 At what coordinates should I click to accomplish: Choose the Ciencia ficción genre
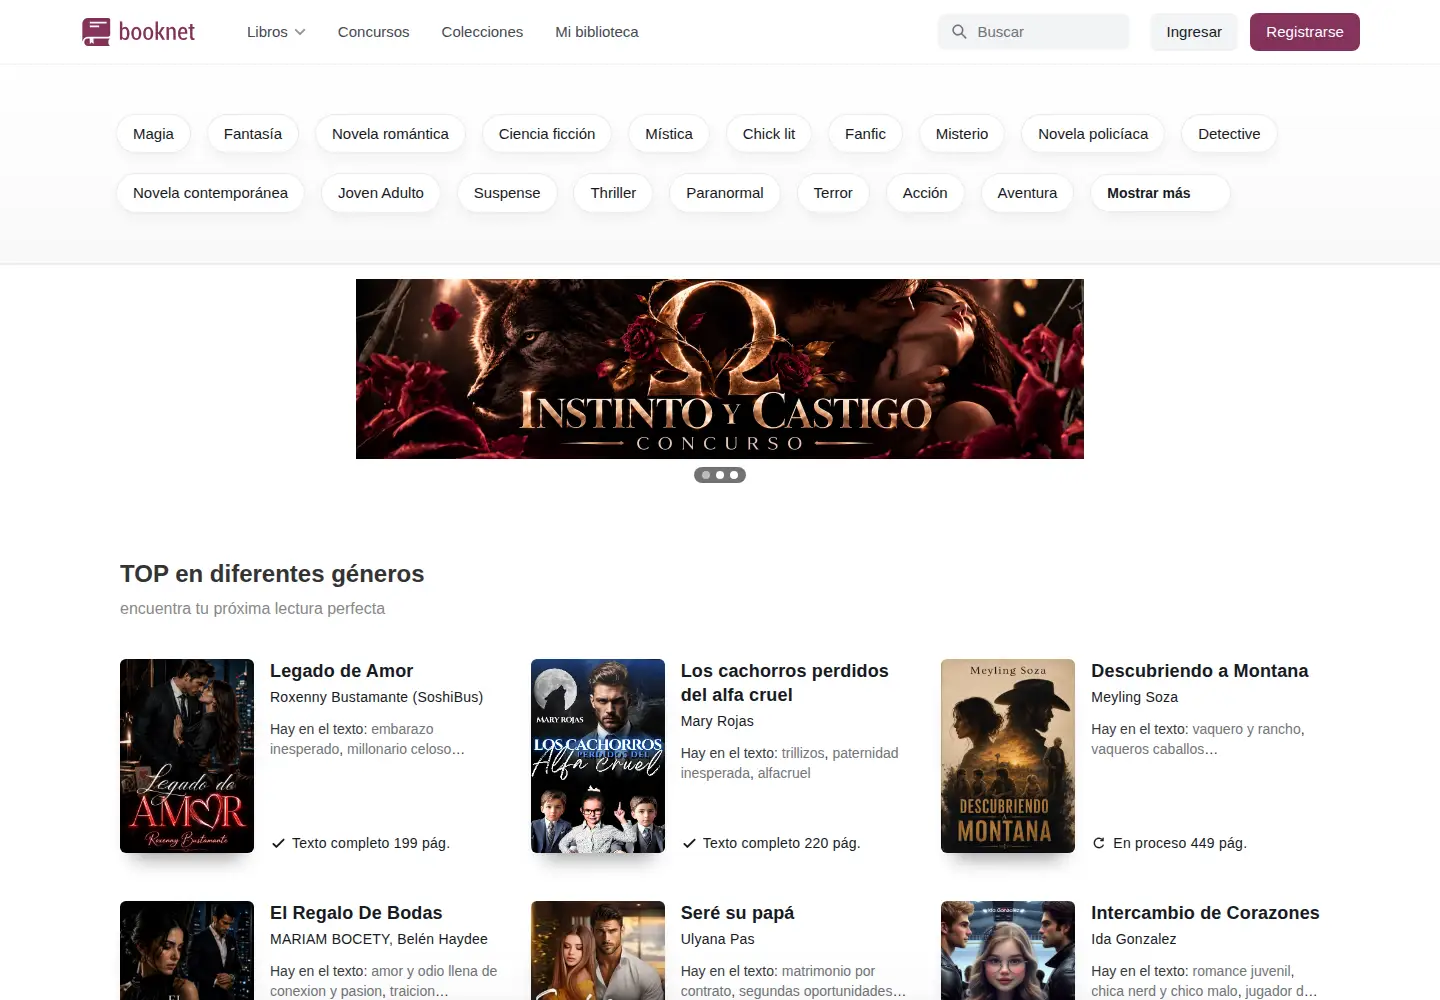pos(547,134)
